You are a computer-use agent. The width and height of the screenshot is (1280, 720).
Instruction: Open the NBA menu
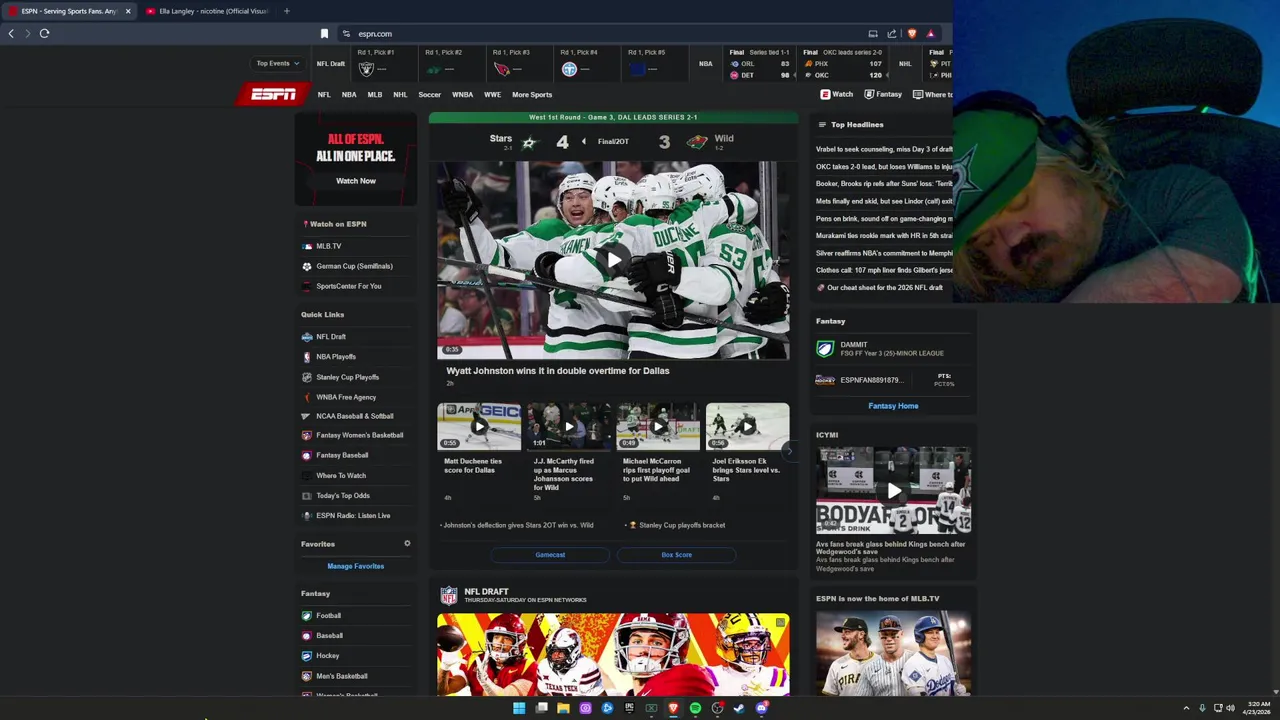349,95
